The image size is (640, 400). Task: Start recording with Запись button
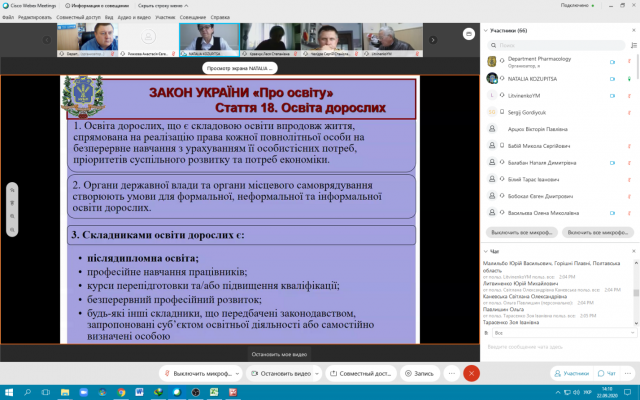point(420,373)
